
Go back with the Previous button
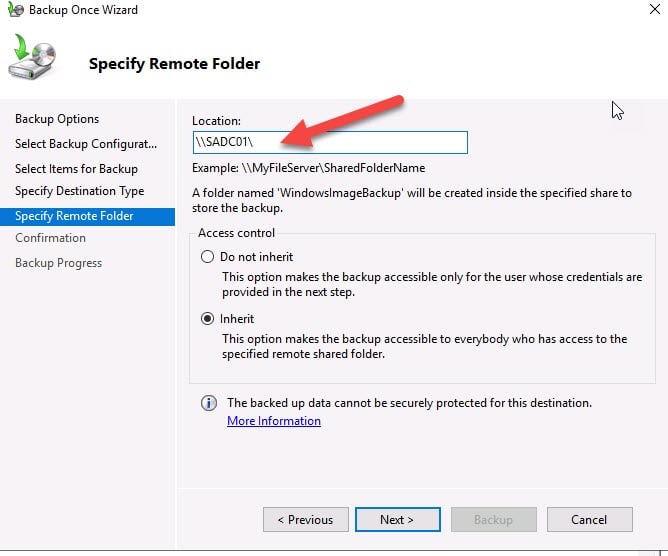pos(305,520)
